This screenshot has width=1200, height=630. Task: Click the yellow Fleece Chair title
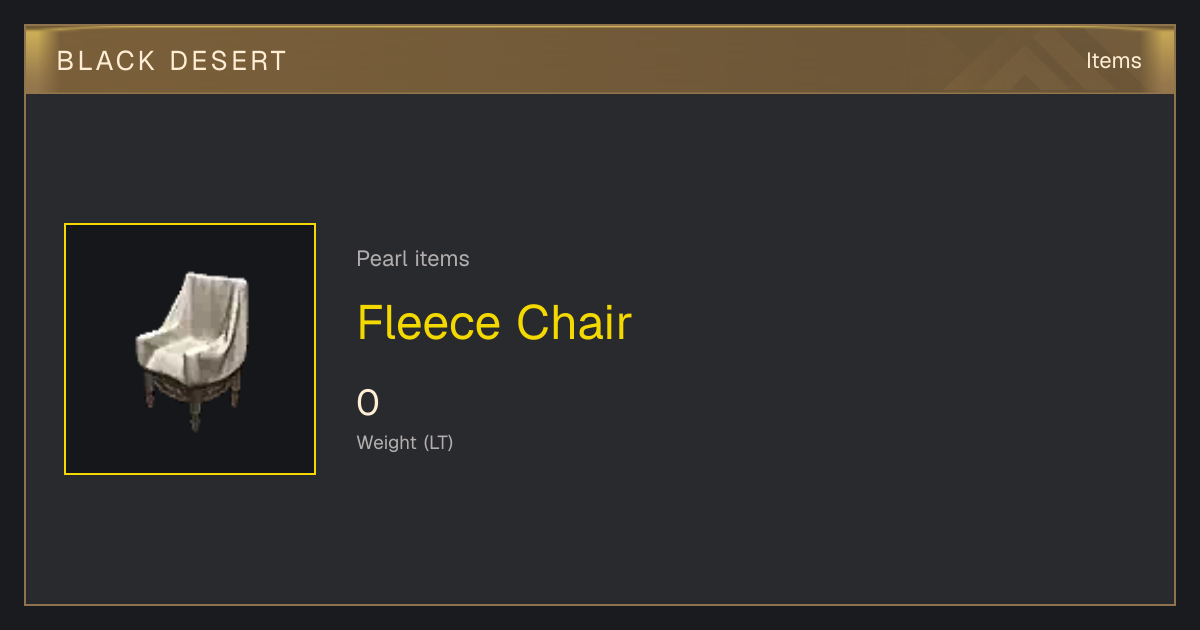[x=494, y=323]
